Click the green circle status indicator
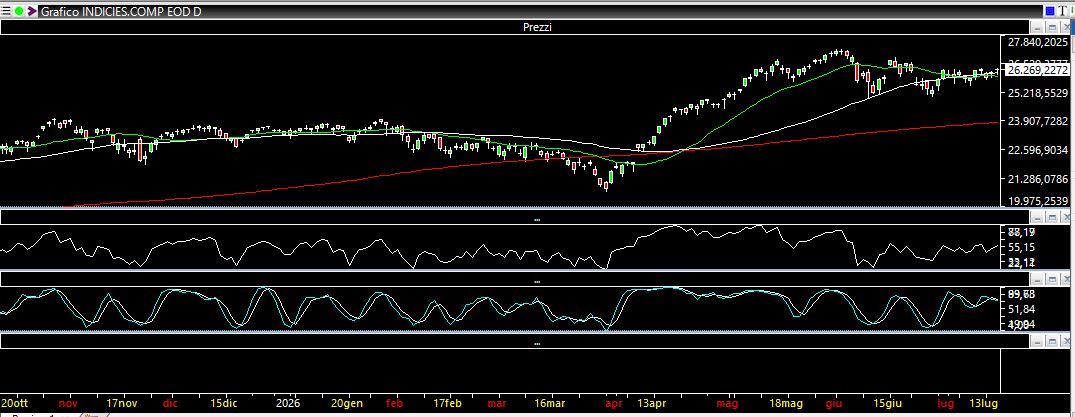The height and width of the screenshot is (417, 1075). point(19,12)
